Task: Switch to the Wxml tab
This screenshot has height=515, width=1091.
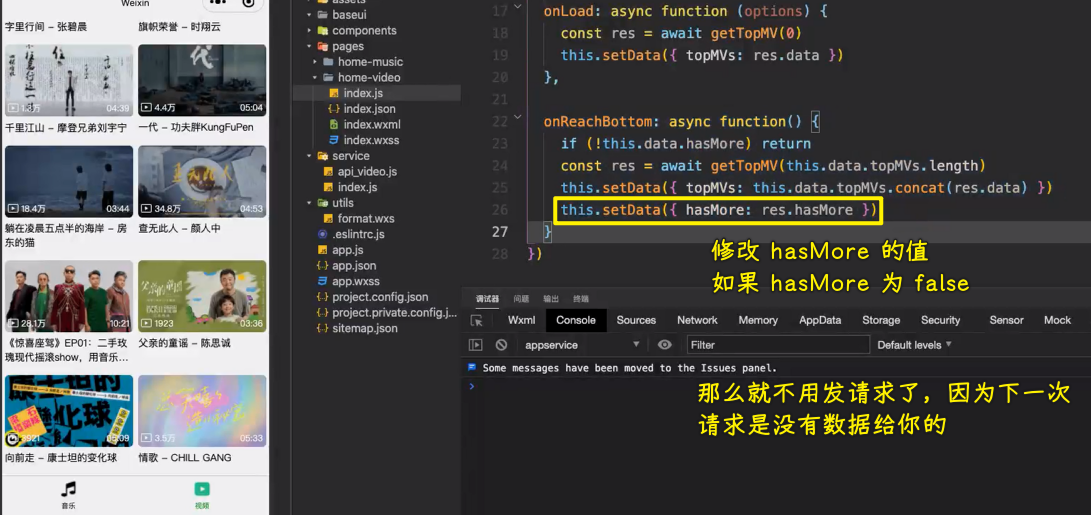Action: click(522, 320)
